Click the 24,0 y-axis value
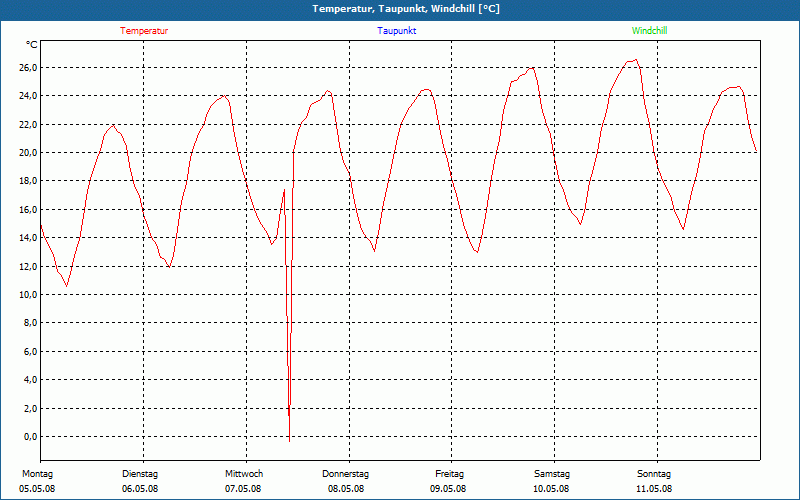This screenshot has height=500, width=800. (x=28, y=95)
